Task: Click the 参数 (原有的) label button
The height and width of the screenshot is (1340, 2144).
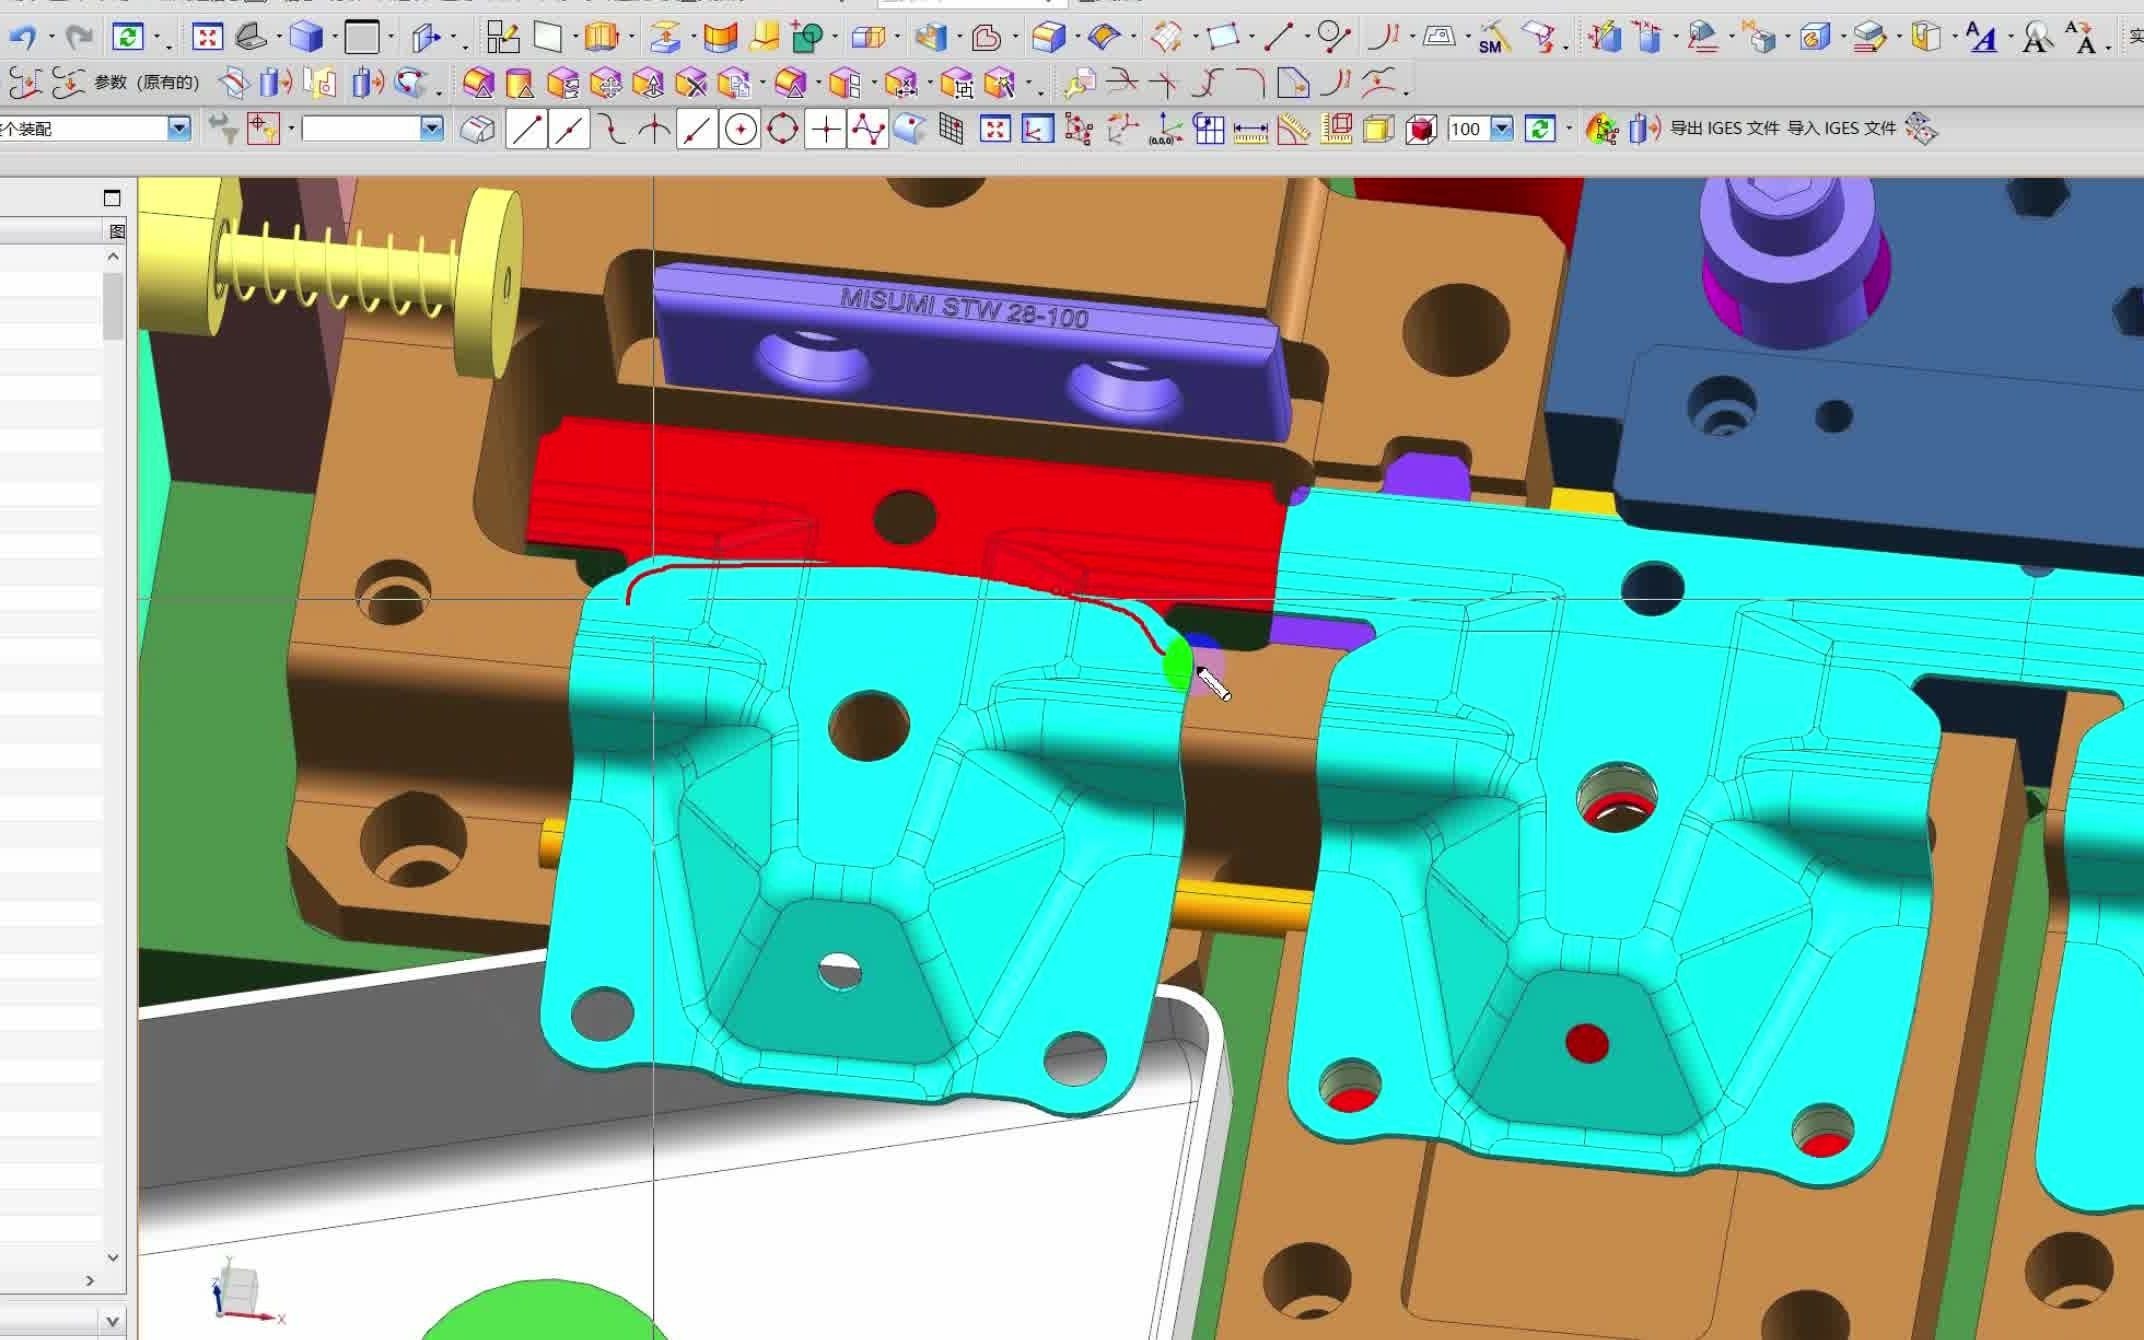Action: click(x=147, y=82)
